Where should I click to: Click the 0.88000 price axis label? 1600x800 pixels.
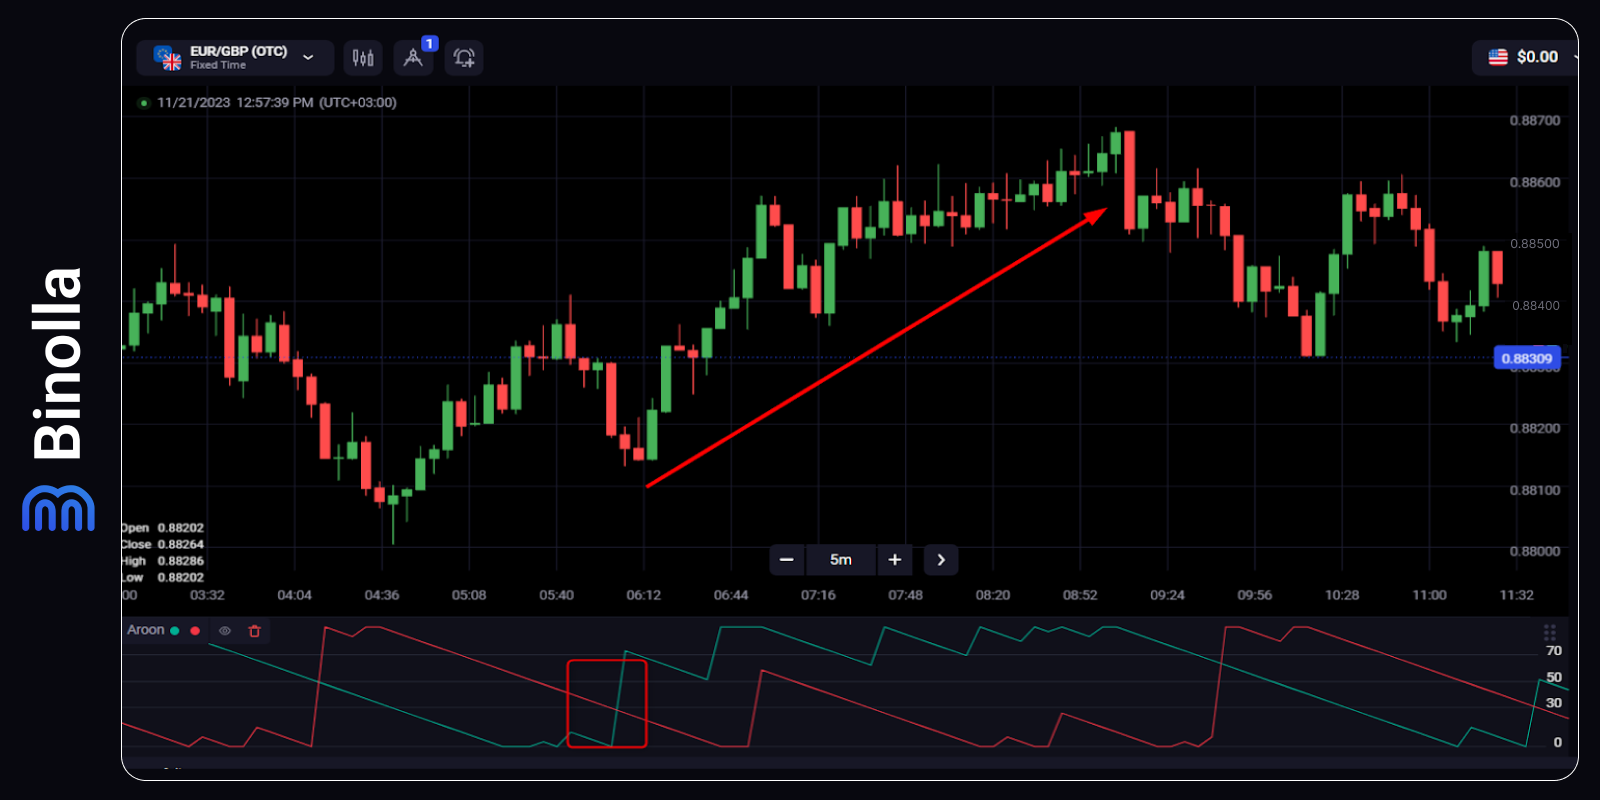pos(1535,551)
